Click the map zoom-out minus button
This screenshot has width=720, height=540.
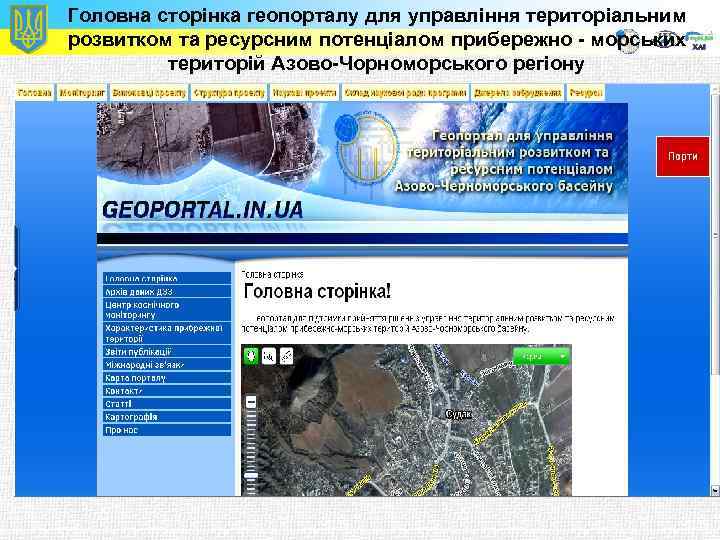(x=251, y=403)
